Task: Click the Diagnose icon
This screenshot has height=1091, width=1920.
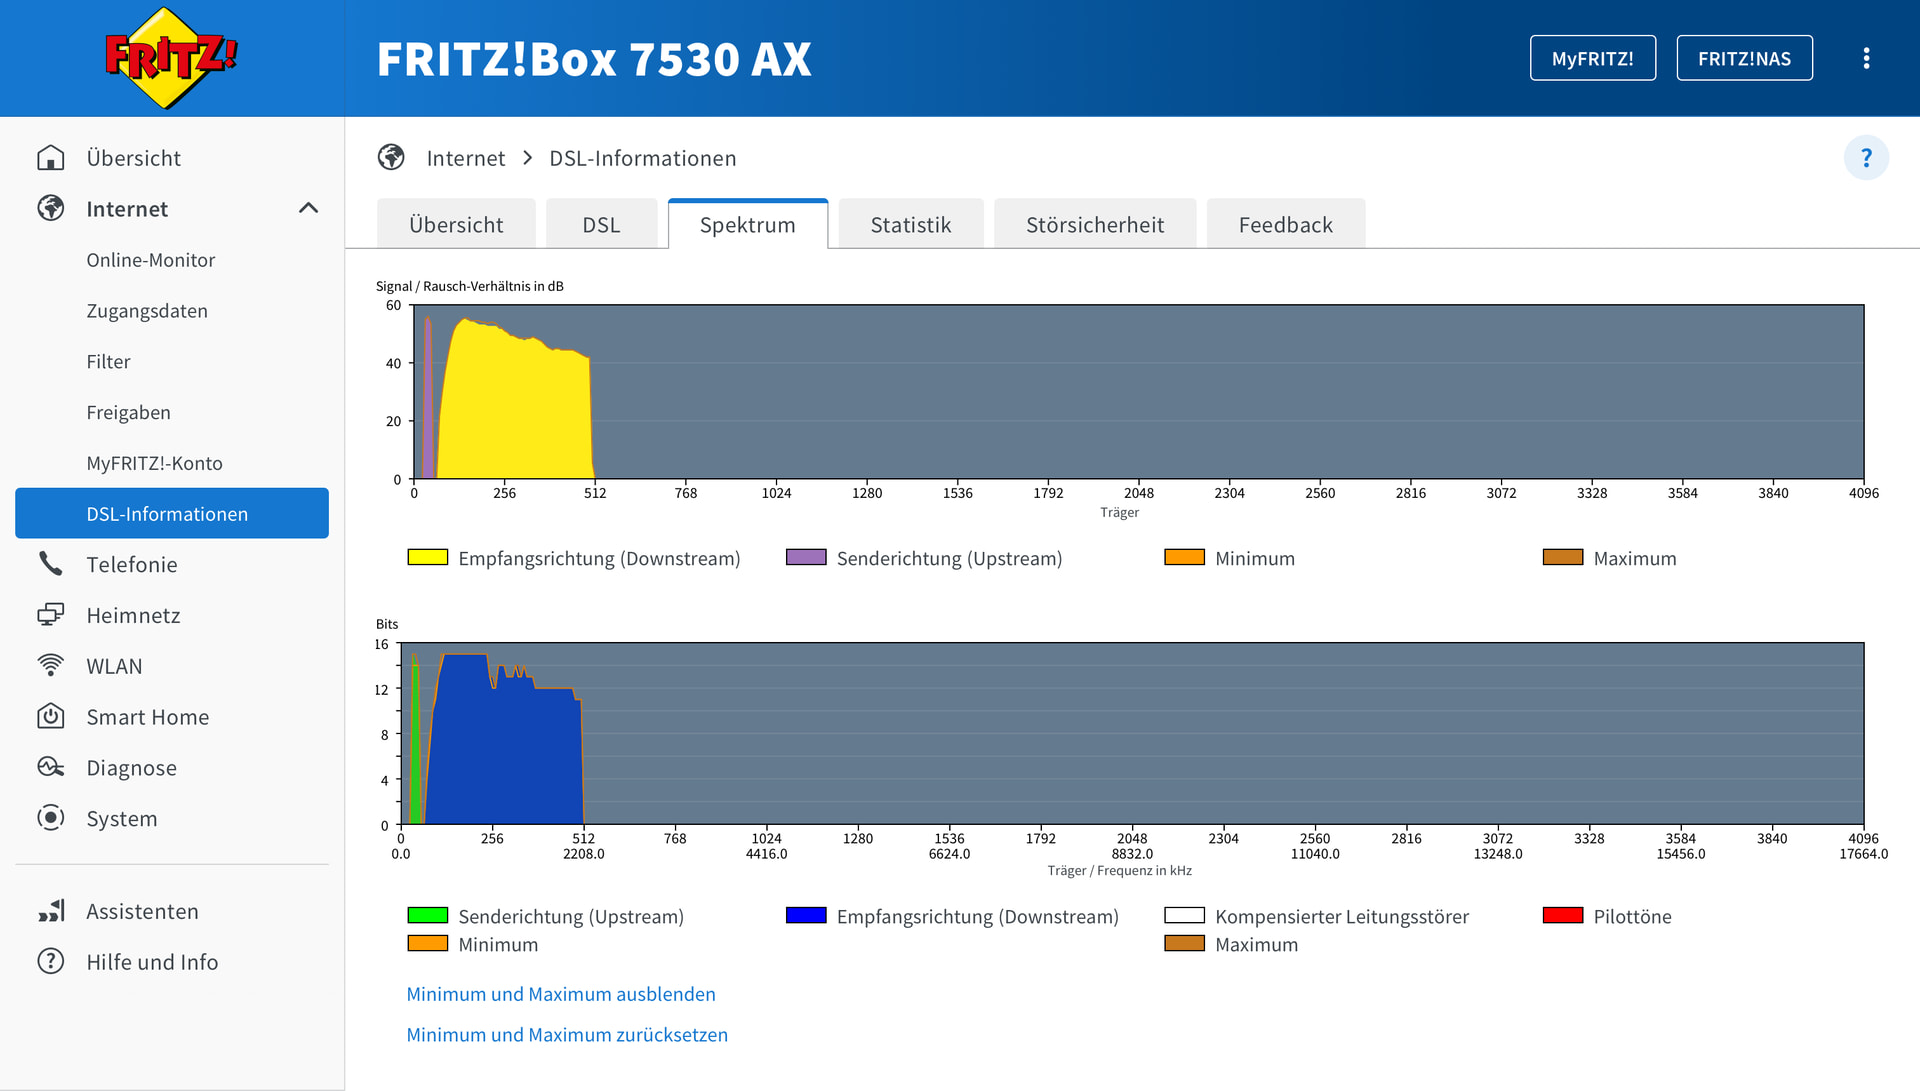Action: [x=50, y=767]
